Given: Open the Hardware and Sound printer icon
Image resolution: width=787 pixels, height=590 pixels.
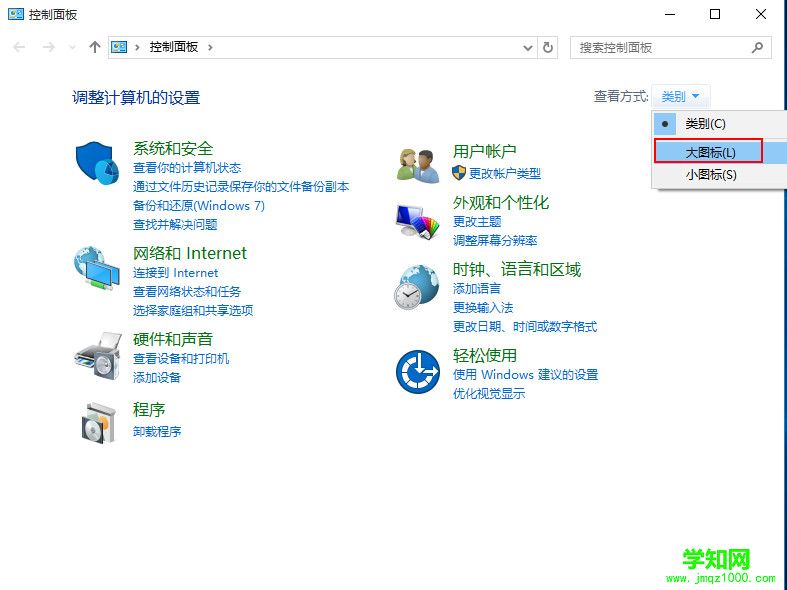Looking at the screenshot, I should 97,352.
